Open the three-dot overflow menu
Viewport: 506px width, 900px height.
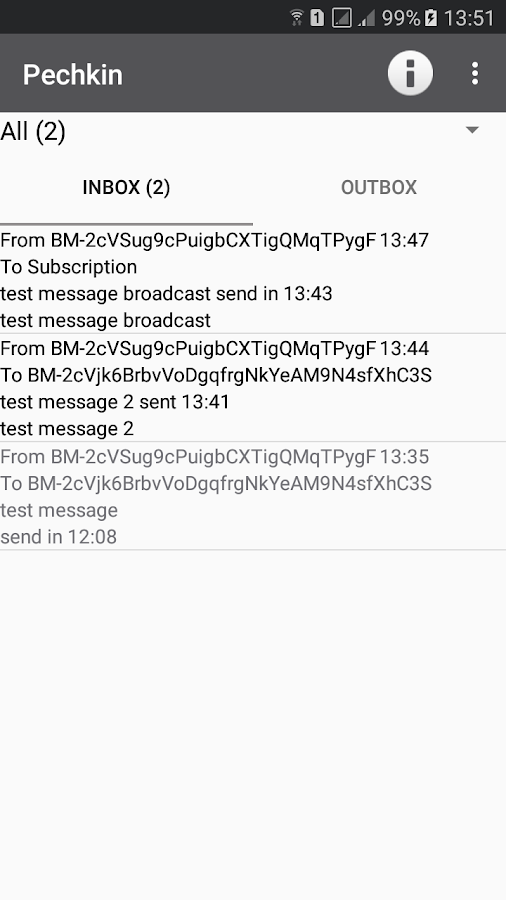(474, 73)
